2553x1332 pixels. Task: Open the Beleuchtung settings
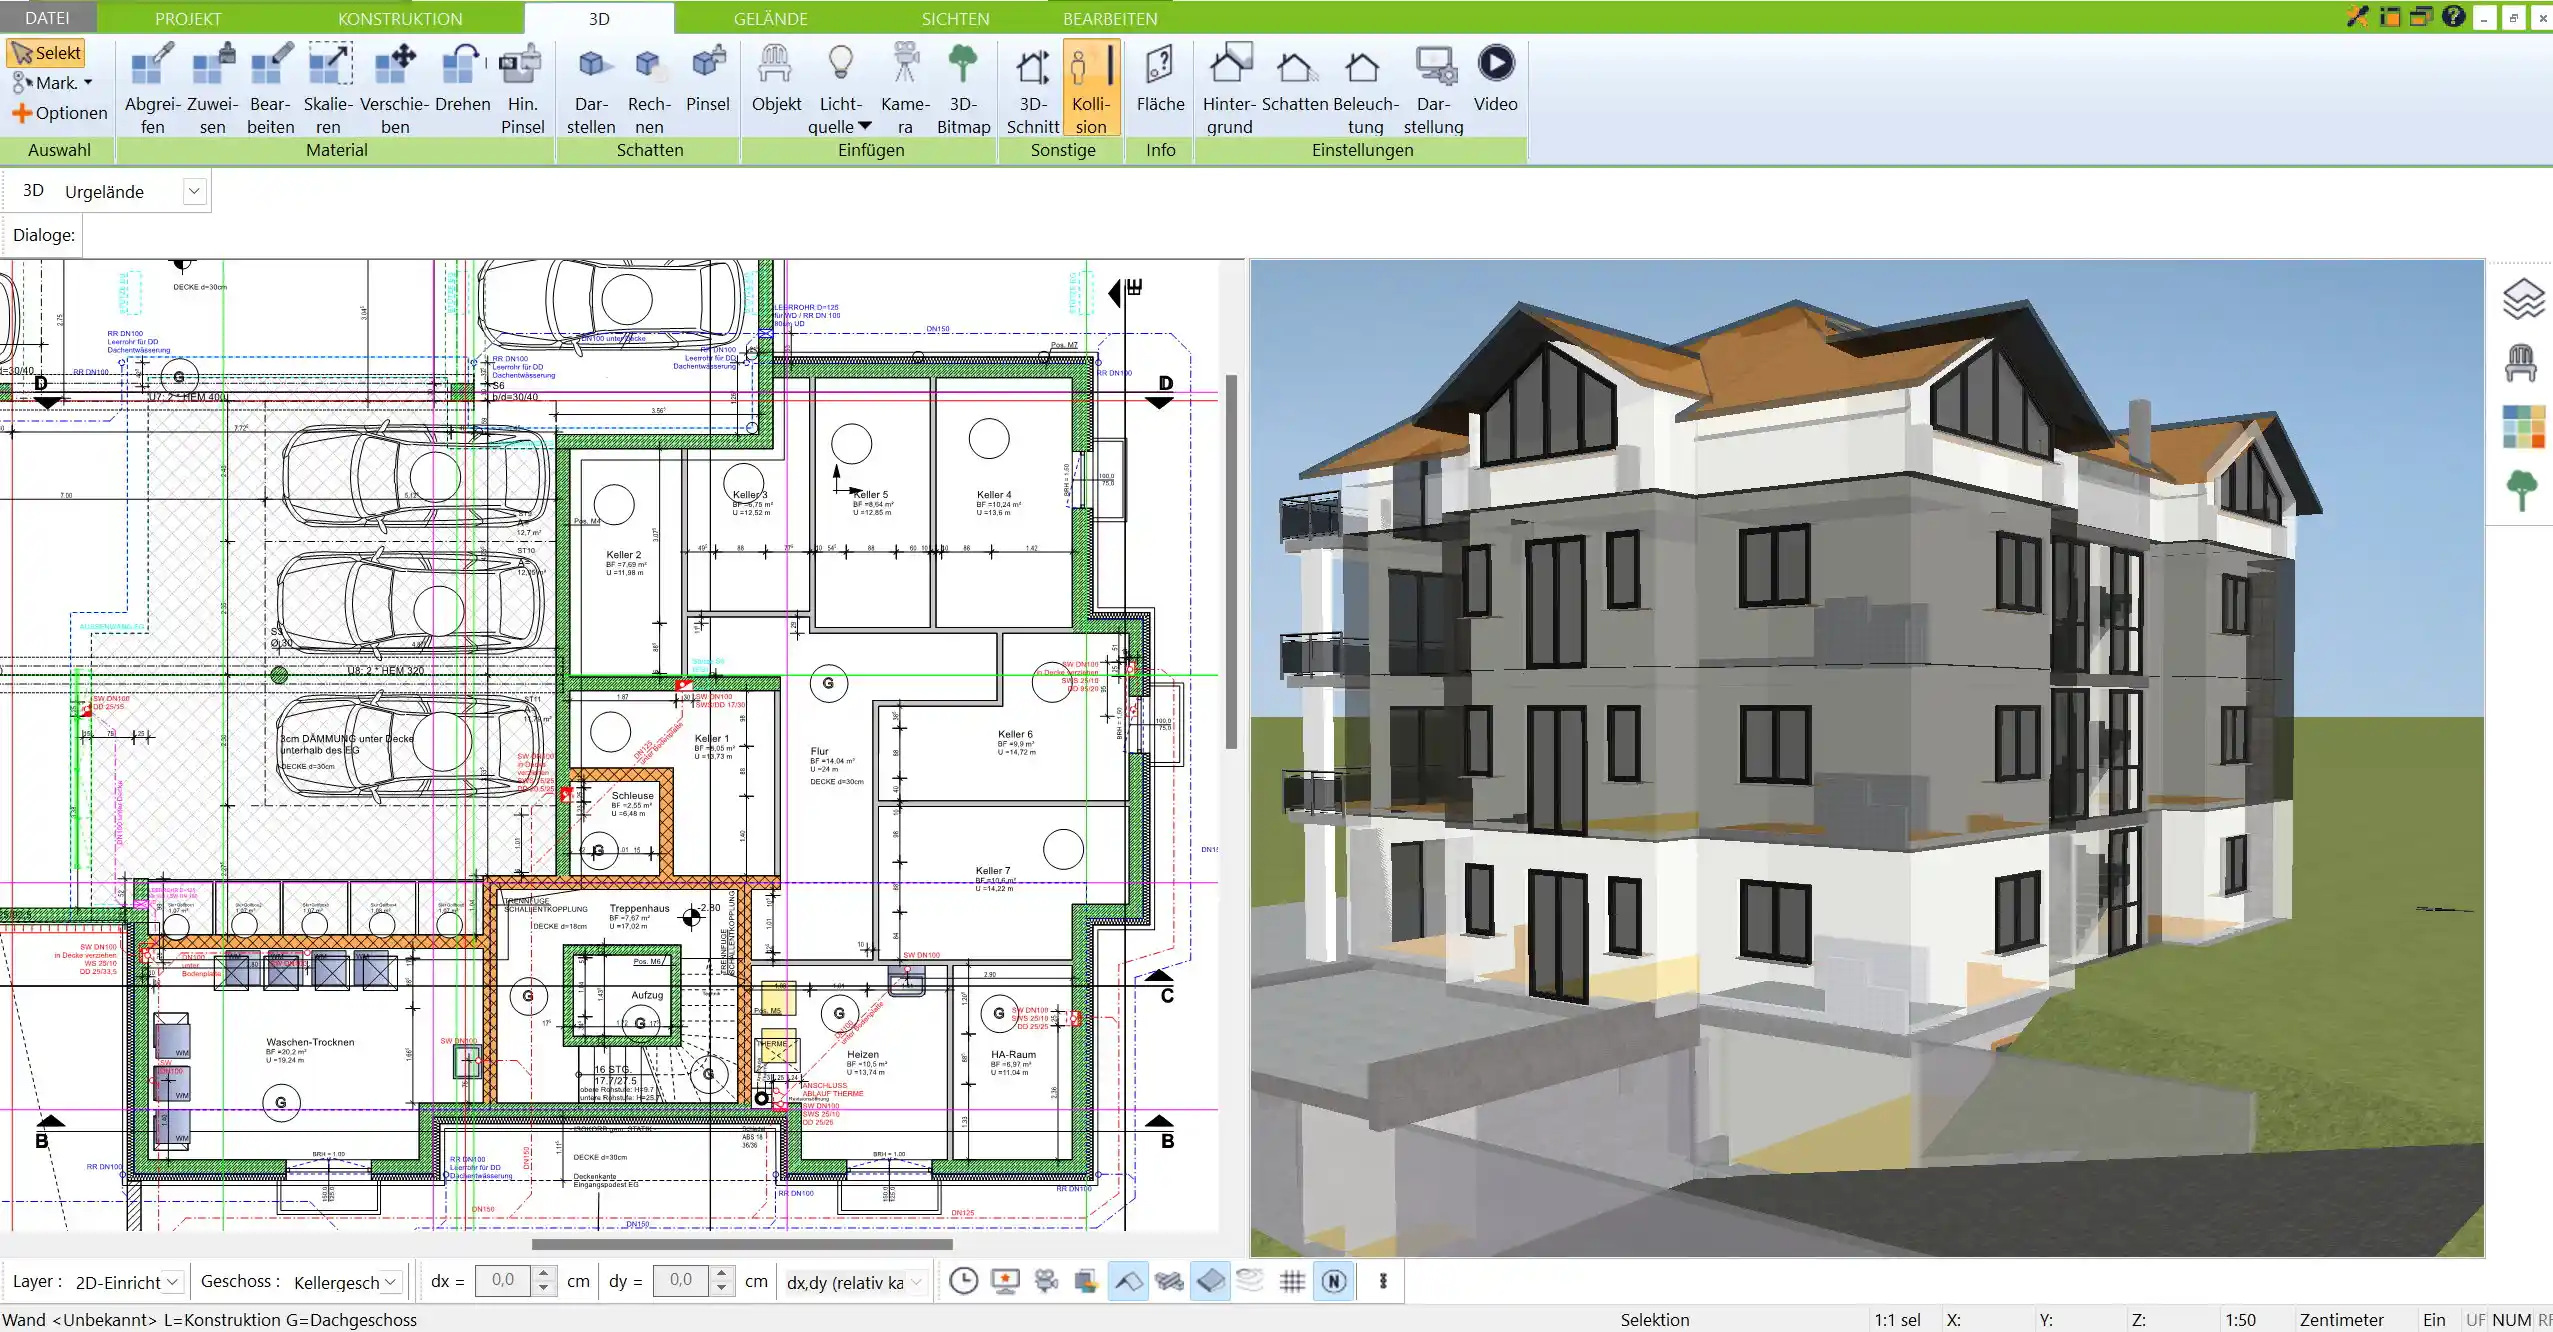click(1365, 87)
